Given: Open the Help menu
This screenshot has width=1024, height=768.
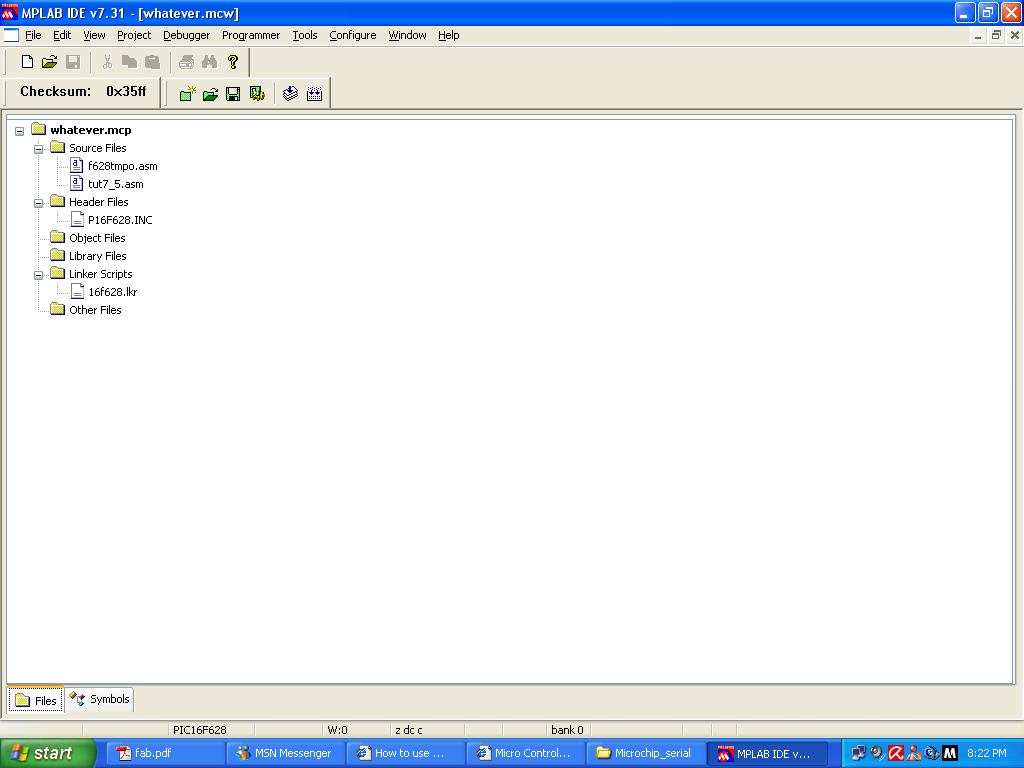Looking at the screenshot, I should (x=449, y=35).
